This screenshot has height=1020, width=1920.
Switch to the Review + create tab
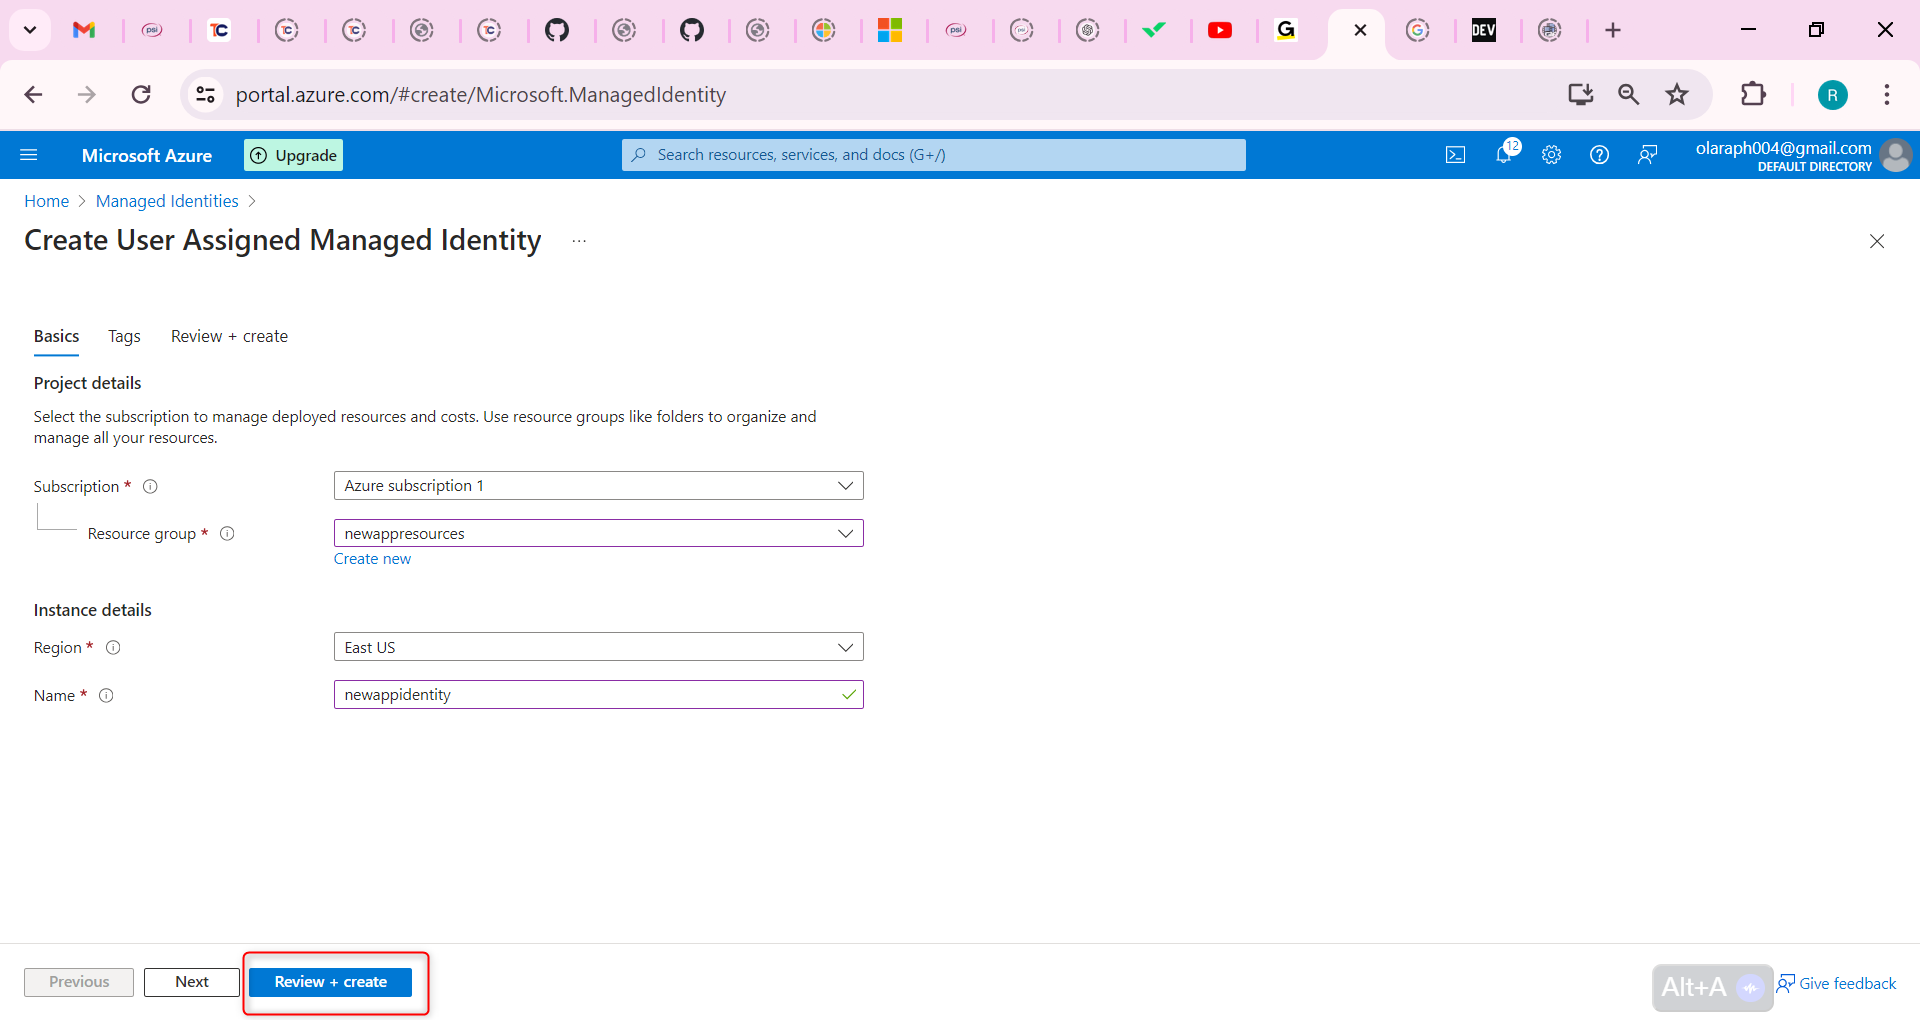228,336
